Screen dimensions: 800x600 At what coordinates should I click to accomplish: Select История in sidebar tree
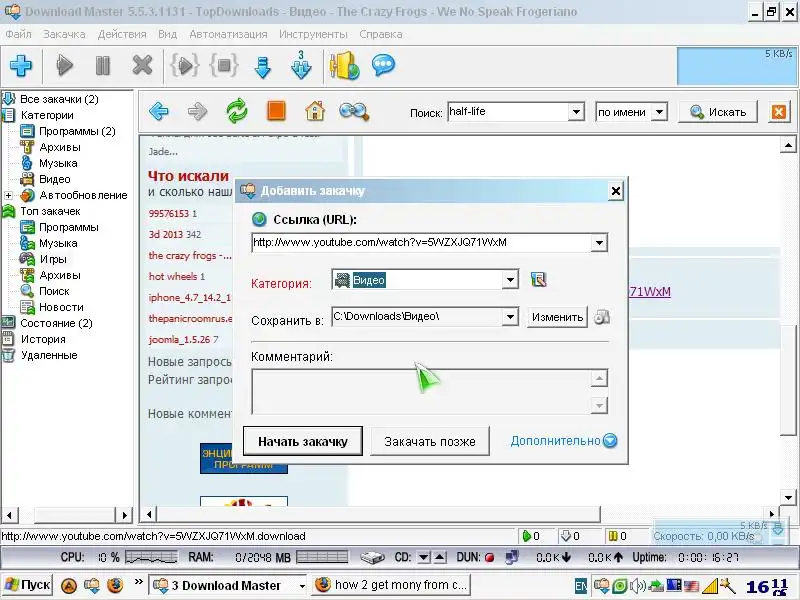coord(43,339)
